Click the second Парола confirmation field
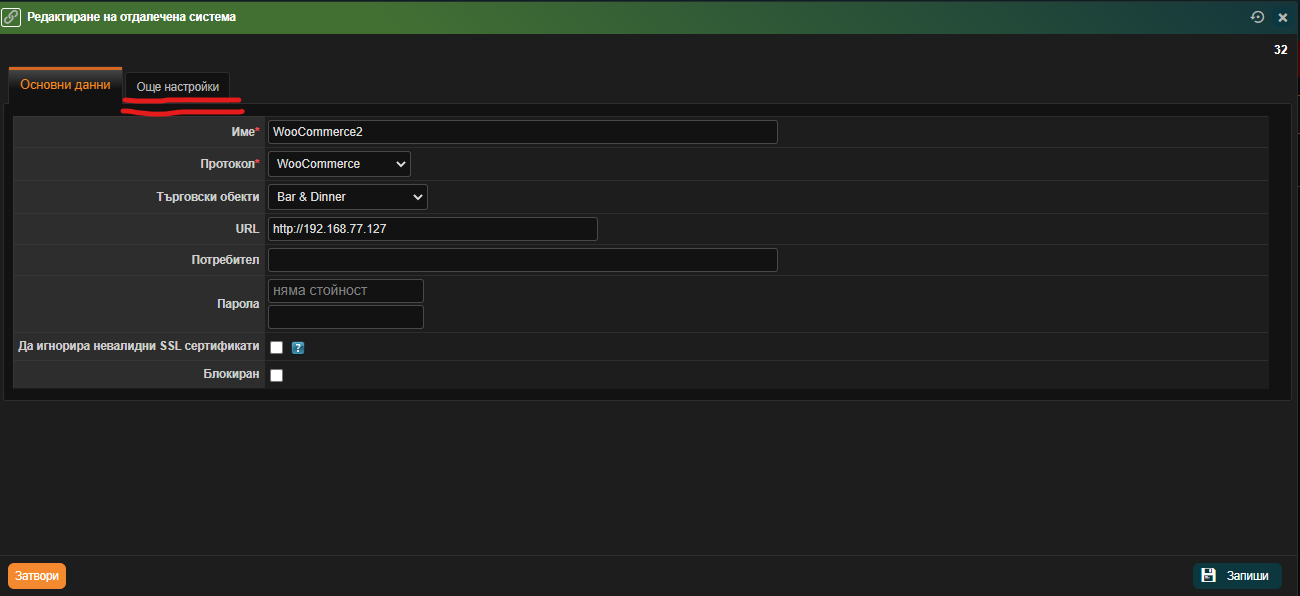Image resolution: width=1300 pixels, height=596 pixels. [x=346, y=317]
